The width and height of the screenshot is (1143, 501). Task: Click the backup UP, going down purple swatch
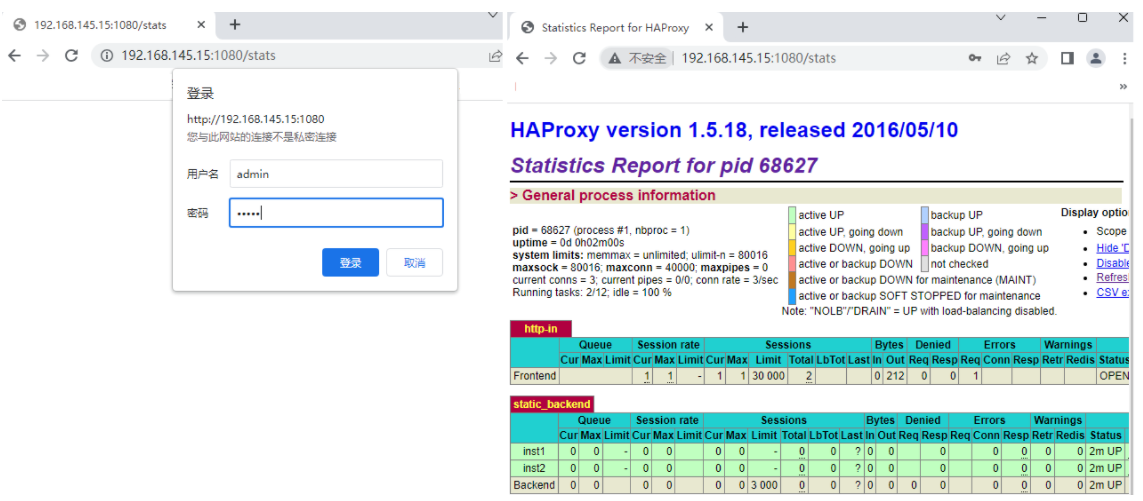point(924,231)
